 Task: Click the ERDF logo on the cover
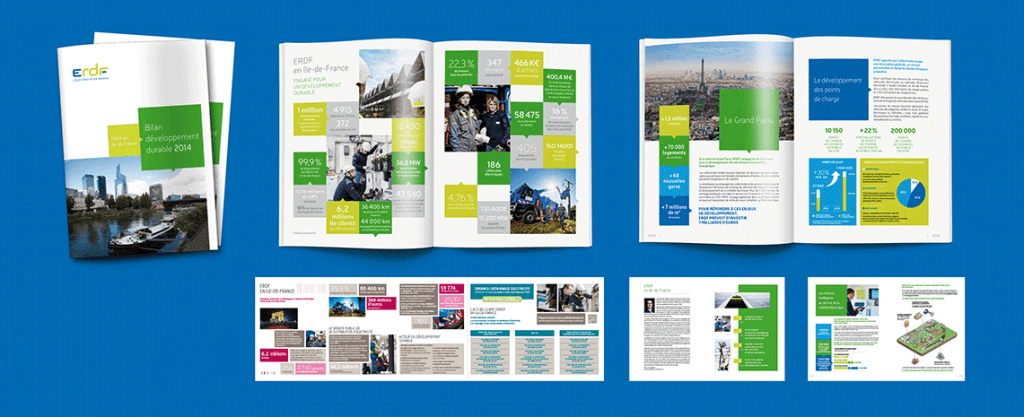[89, 72]
